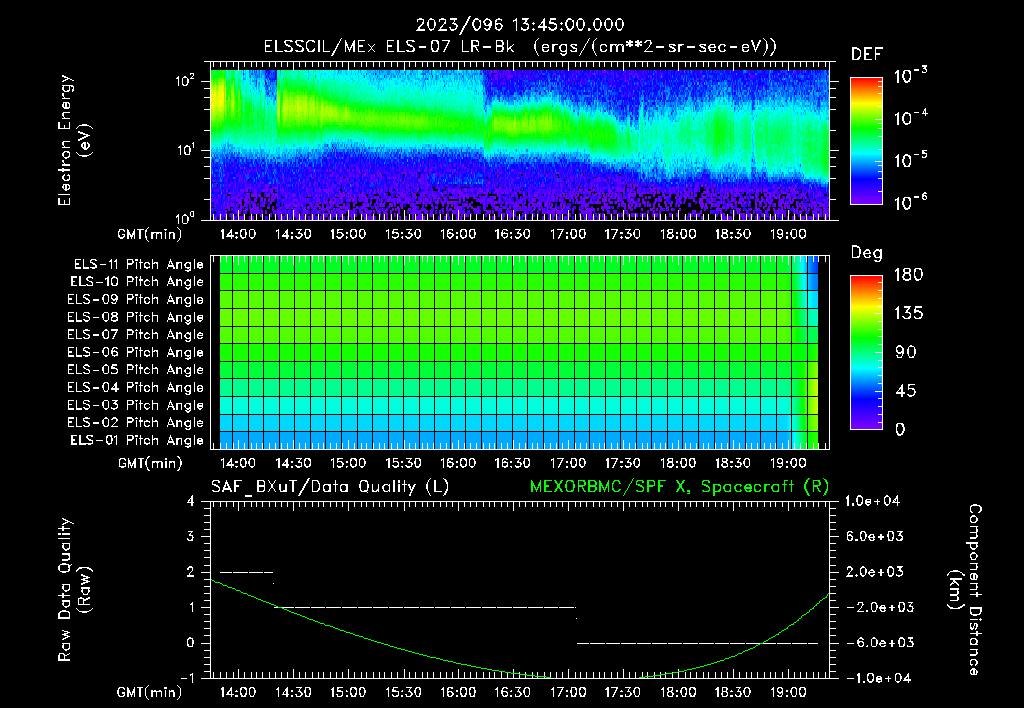Click the DEF color bar
Image resolution: width=1024 pixels, height=708 pixels.
click(866, 140)
